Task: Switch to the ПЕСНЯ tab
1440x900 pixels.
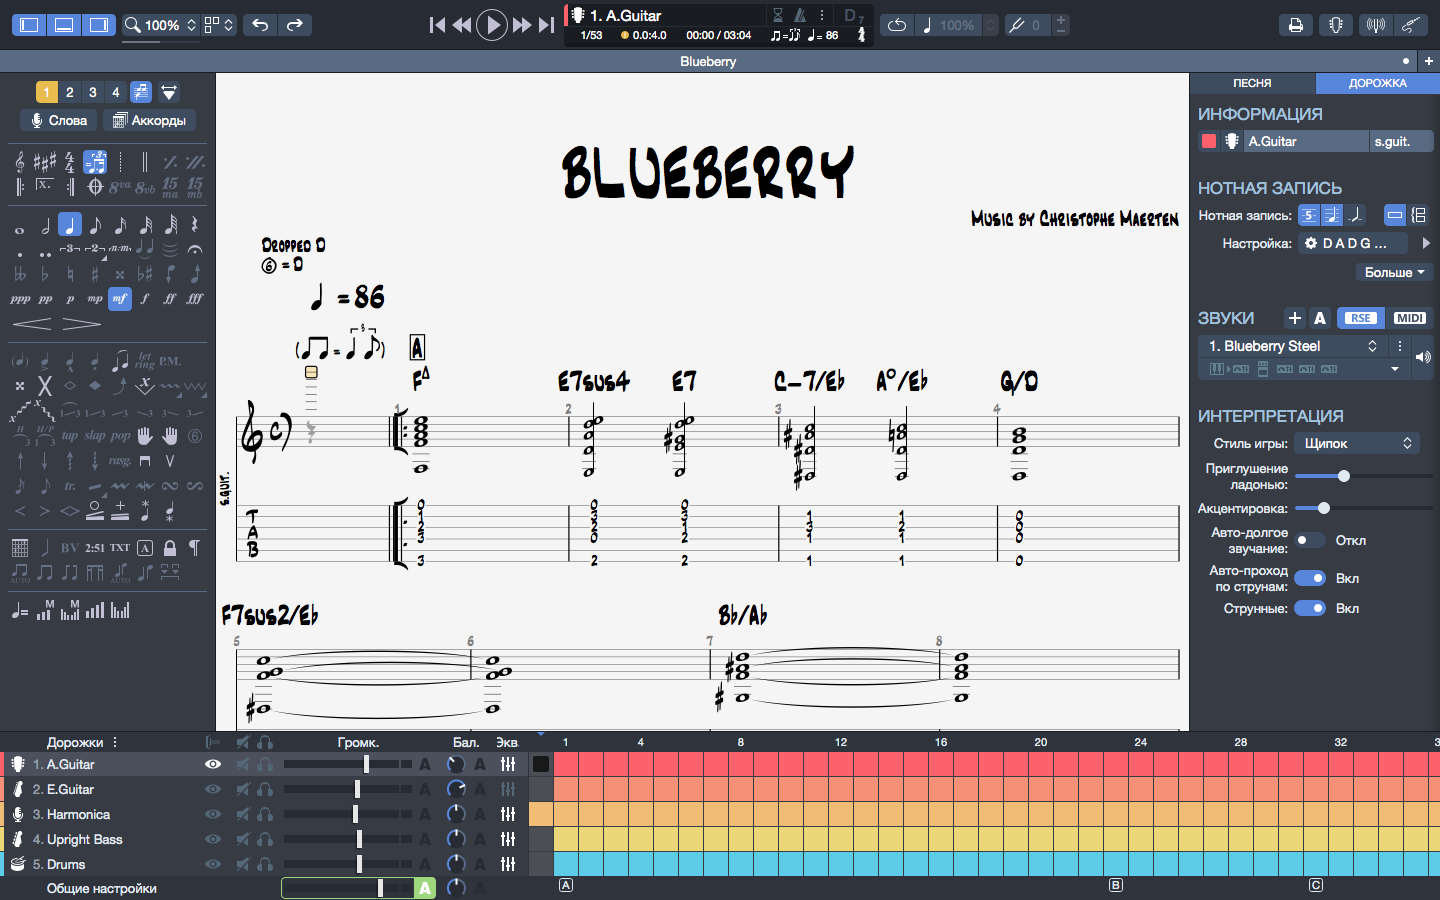Action: coord(1252,83)
